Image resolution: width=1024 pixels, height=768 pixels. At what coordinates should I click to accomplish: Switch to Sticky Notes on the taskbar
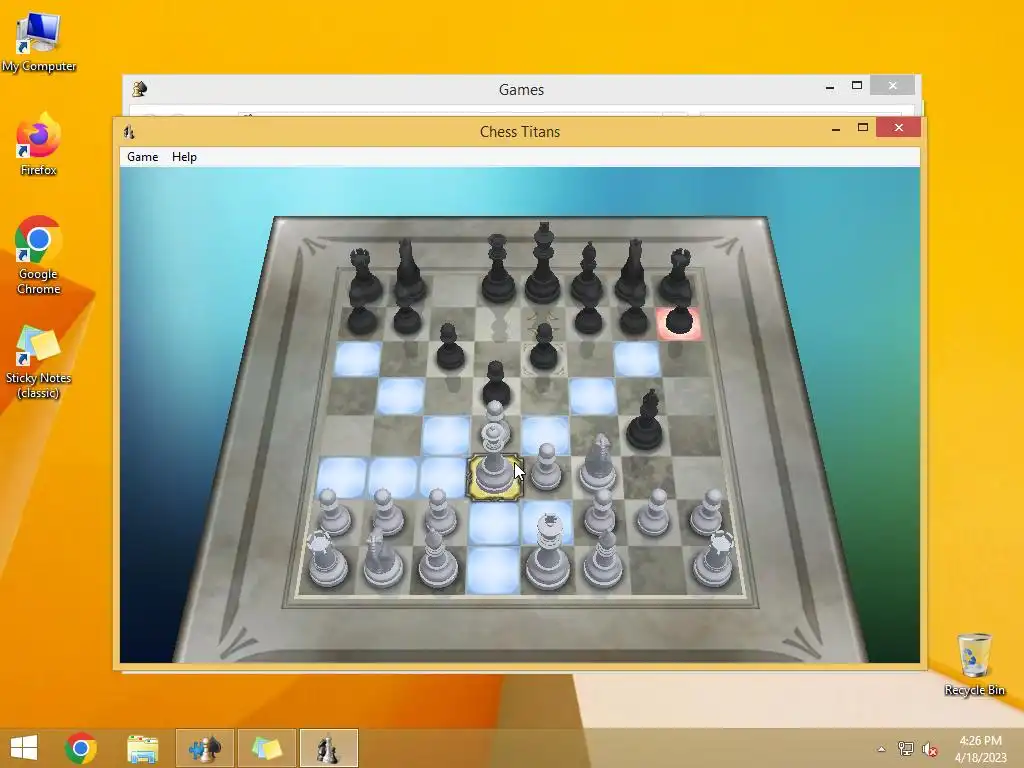click(x=266, y=748)
